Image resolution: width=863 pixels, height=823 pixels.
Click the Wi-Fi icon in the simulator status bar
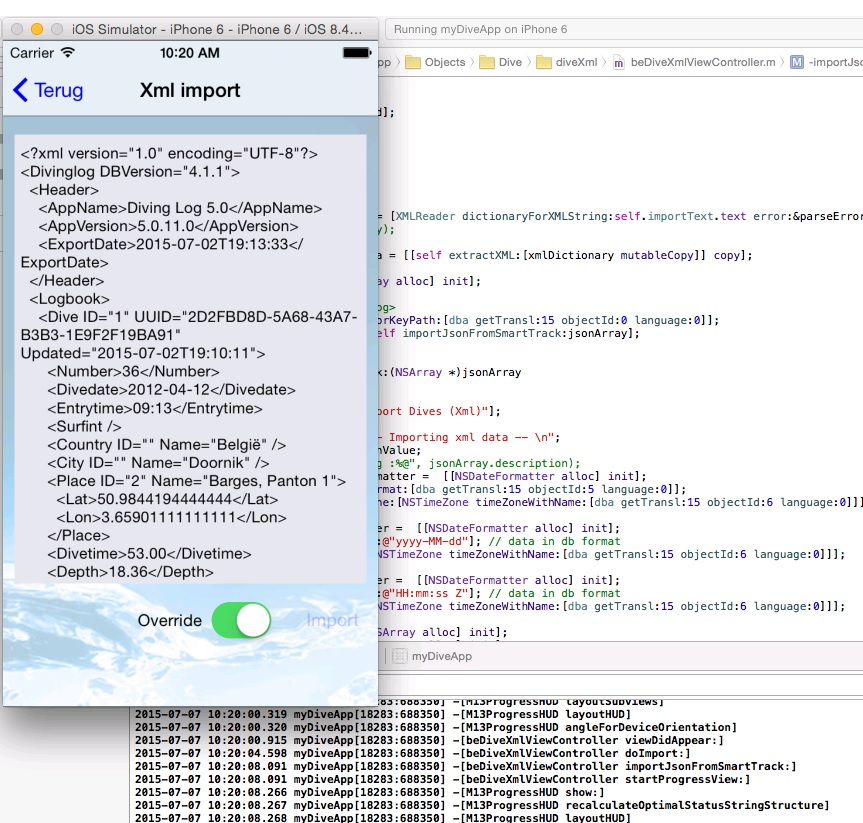tap(68, 52)
